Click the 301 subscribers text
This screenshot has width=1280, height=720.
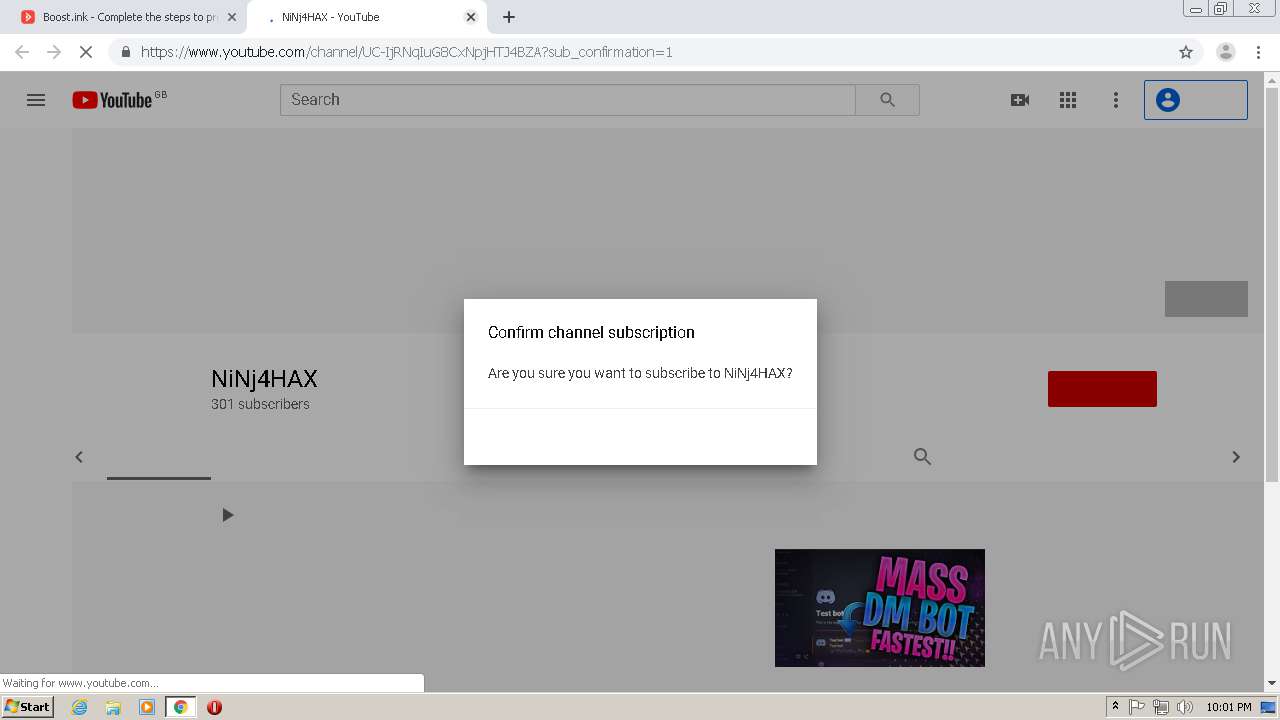[x=260, y=404]
